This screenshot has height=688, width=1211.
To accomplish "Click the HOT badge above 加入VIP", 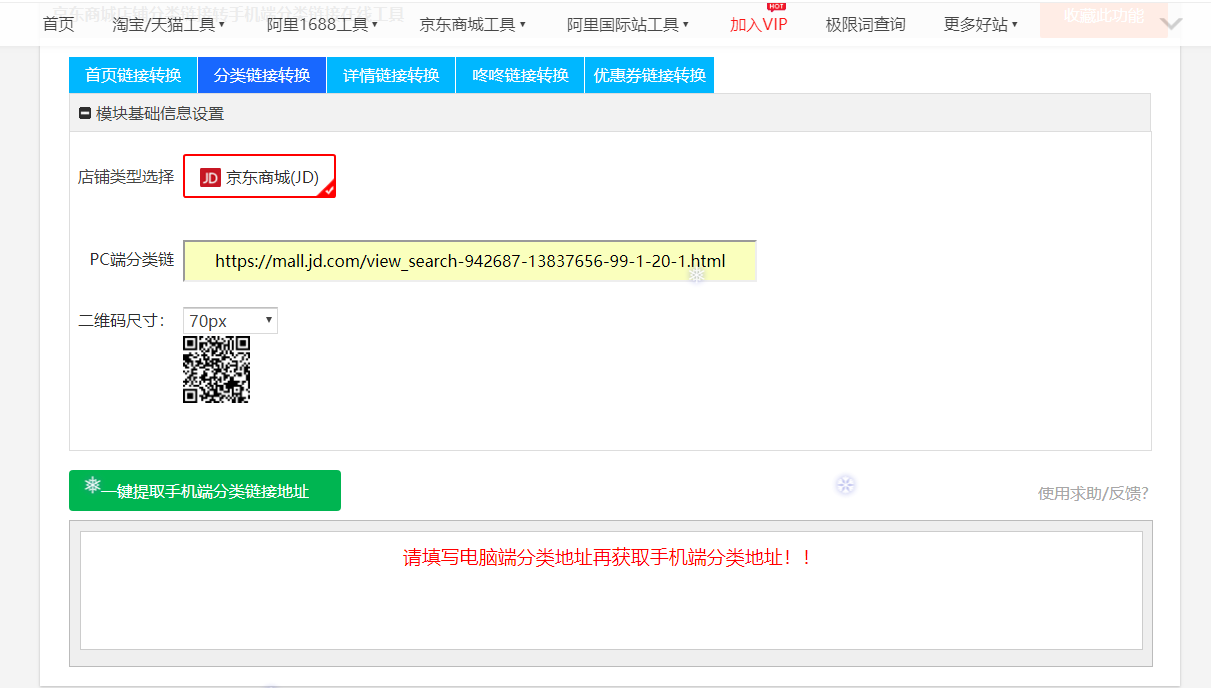I will 776,6.
